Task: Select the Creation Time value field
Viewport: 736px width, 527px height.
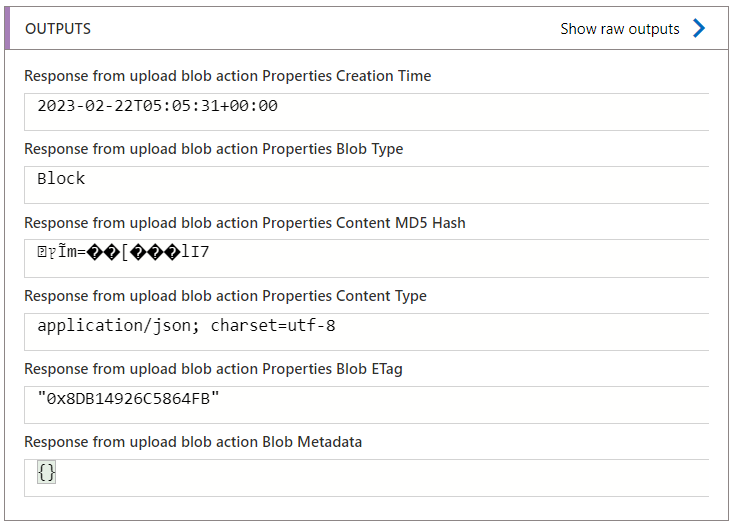Action: (367, 112)
